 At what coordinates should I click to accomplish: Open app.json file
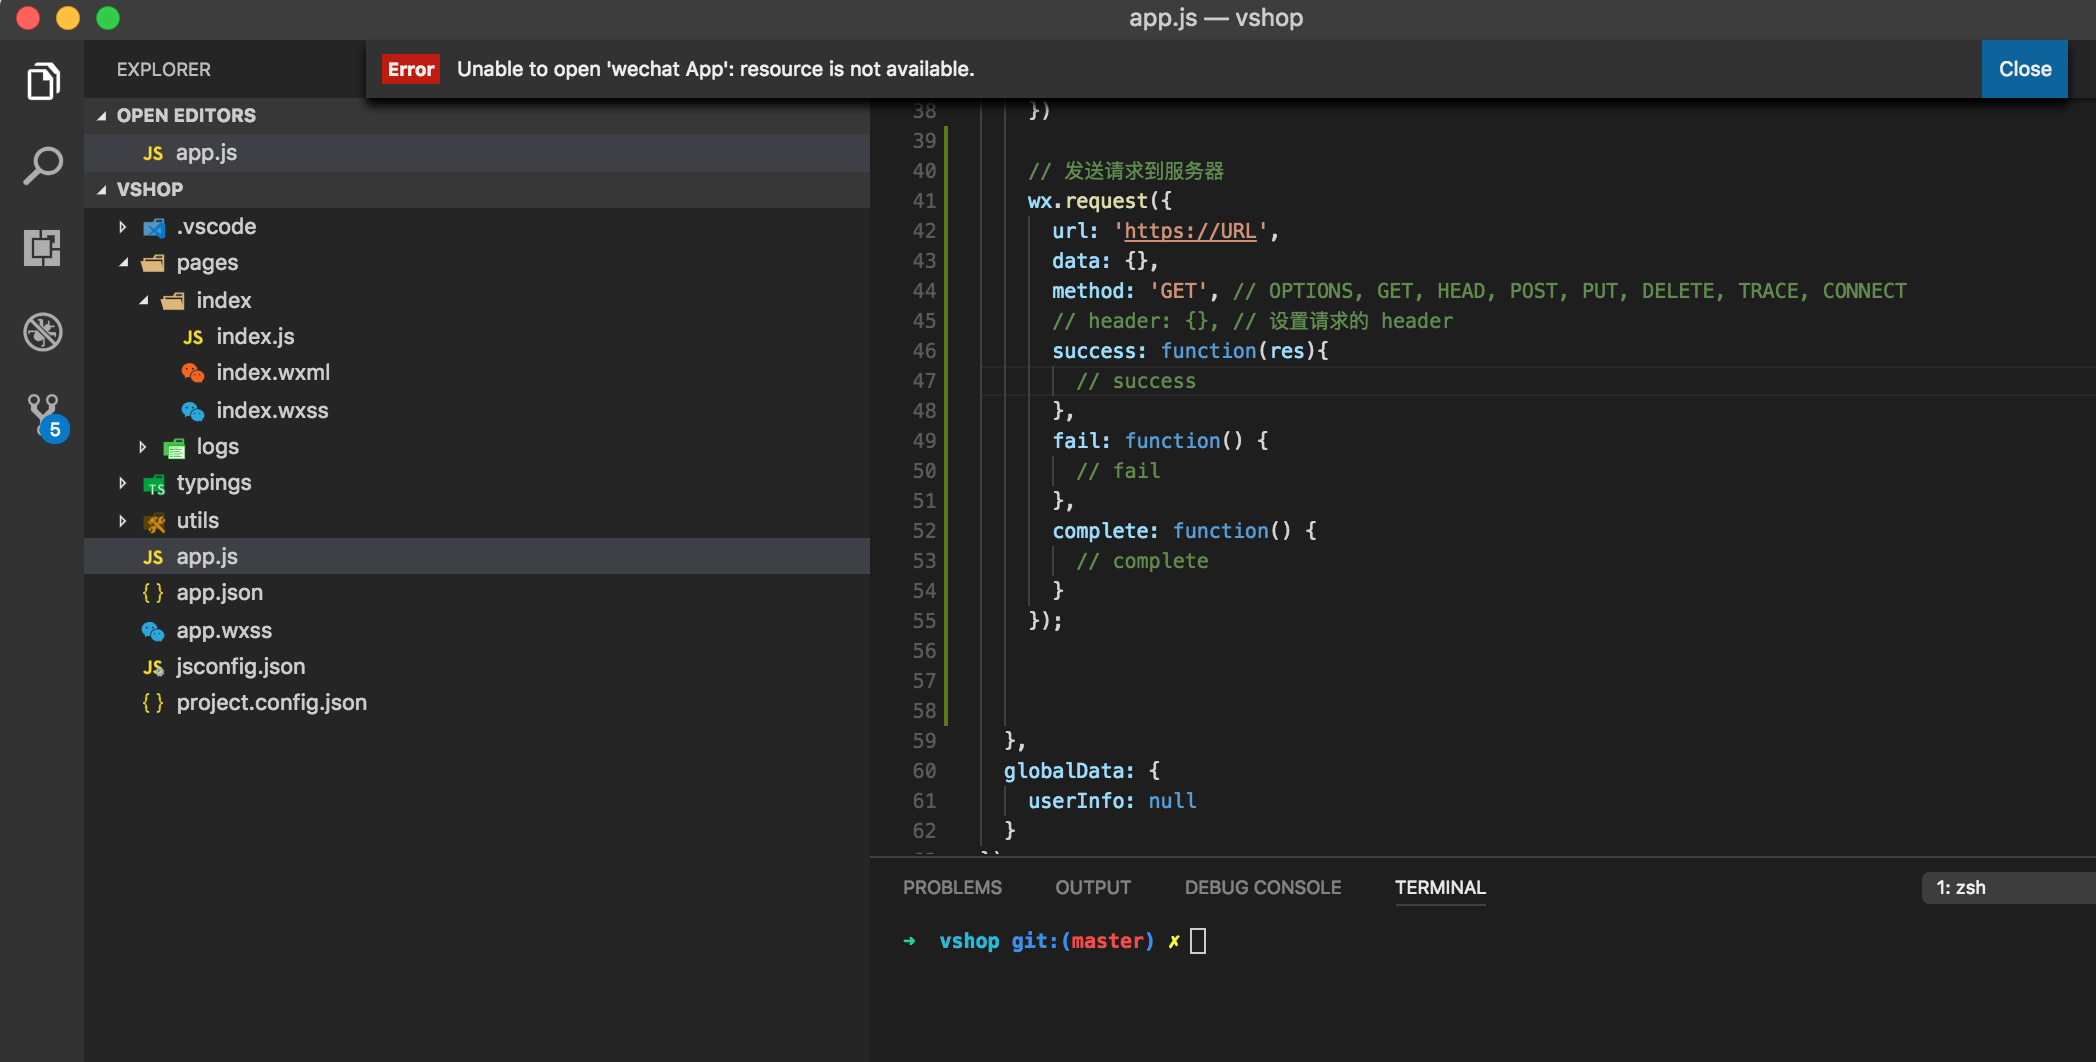(219, 593)
